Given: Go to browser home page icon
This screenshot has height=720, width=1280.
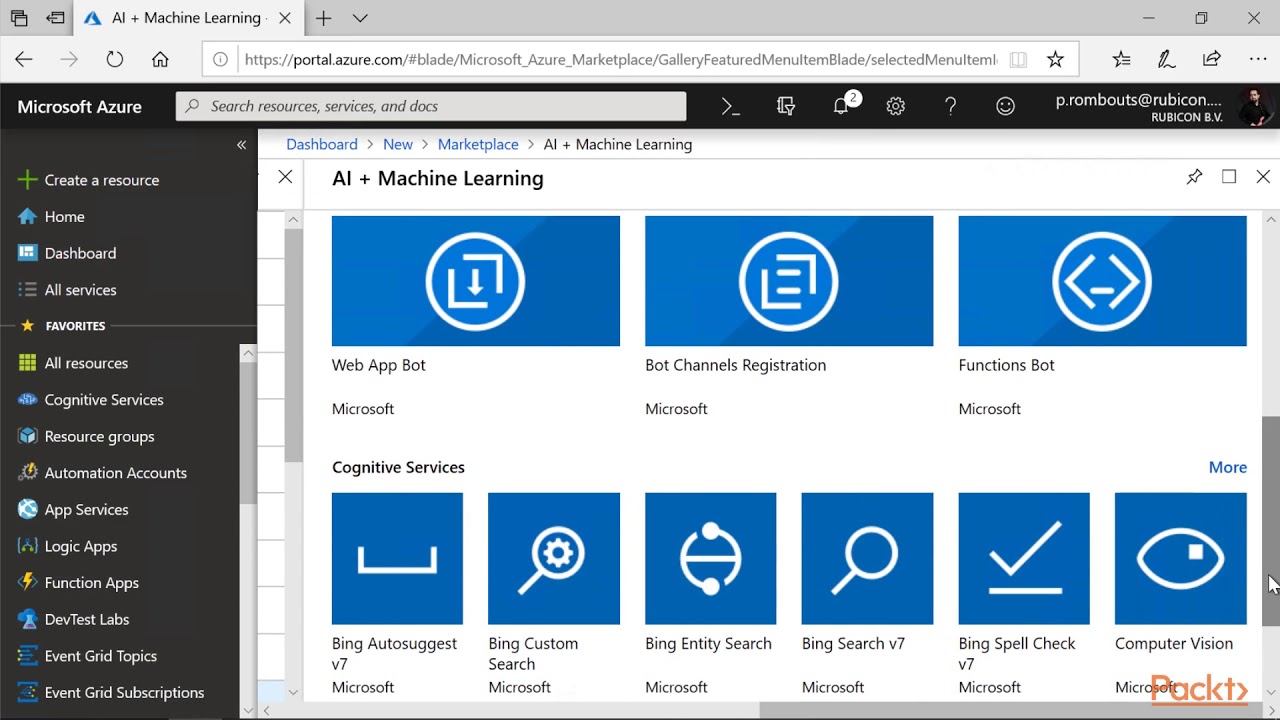Looking at the screenshot, I should tap(160, 59).
